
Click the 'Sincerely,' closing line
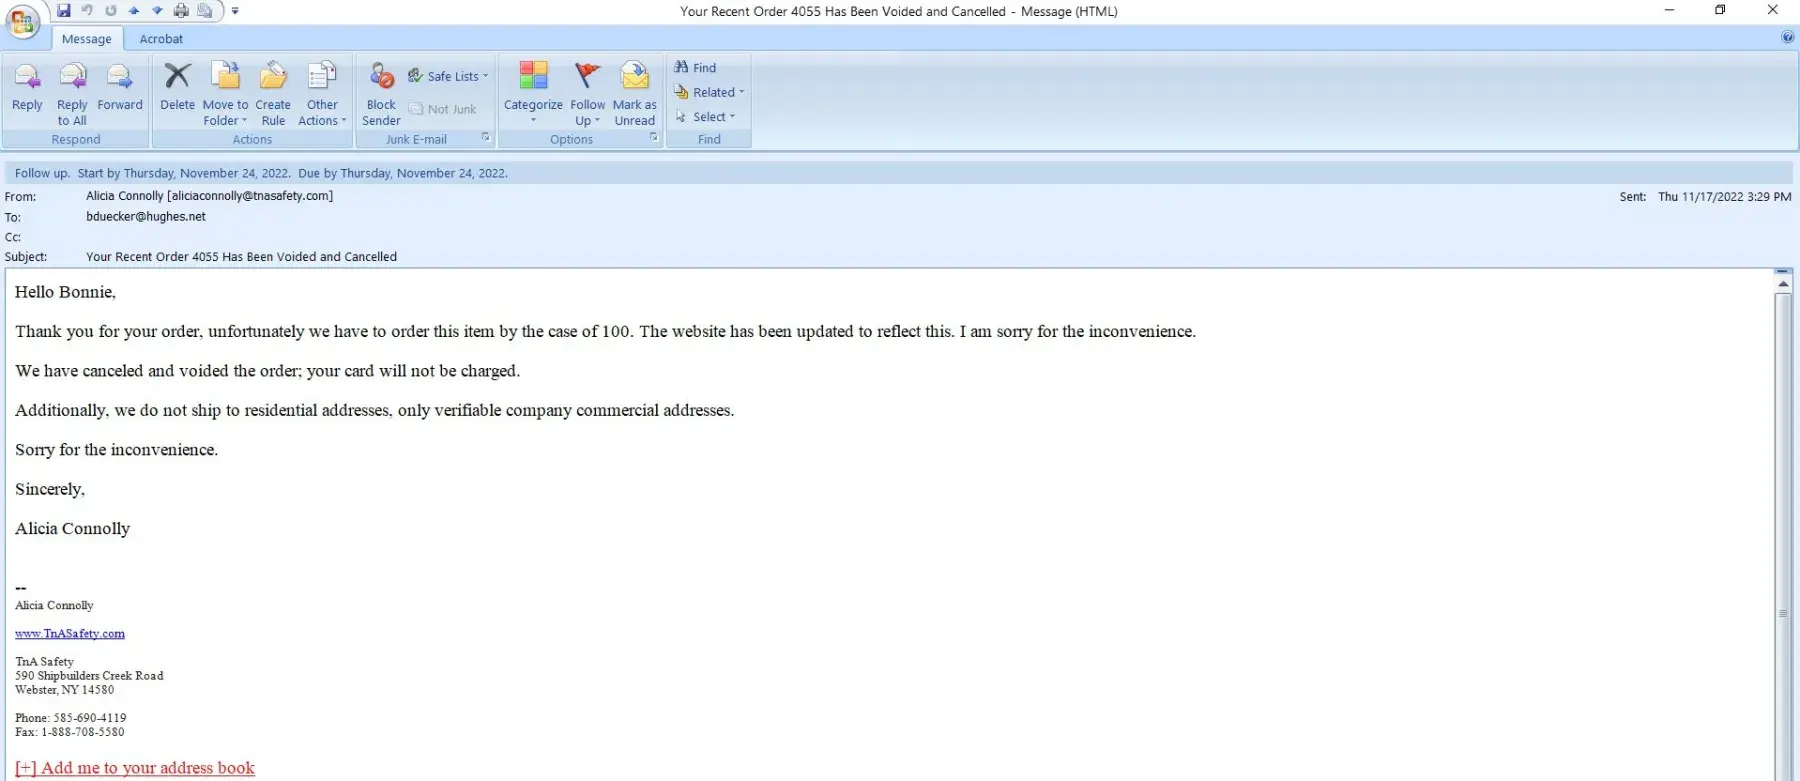click(x=50, y=489)
